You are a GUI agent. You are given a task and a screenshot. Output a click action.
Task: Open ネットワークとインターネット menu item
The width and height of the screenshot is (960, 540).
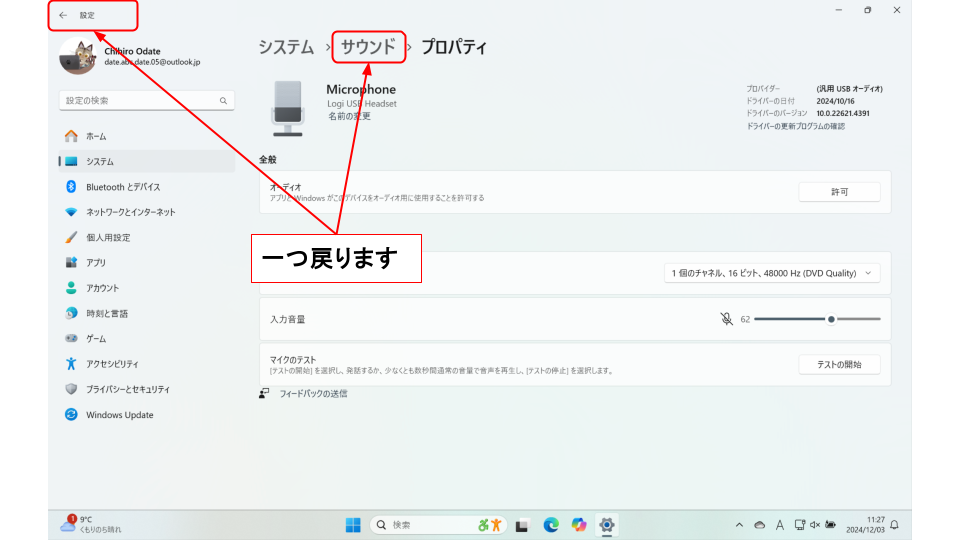click(130, 212)
